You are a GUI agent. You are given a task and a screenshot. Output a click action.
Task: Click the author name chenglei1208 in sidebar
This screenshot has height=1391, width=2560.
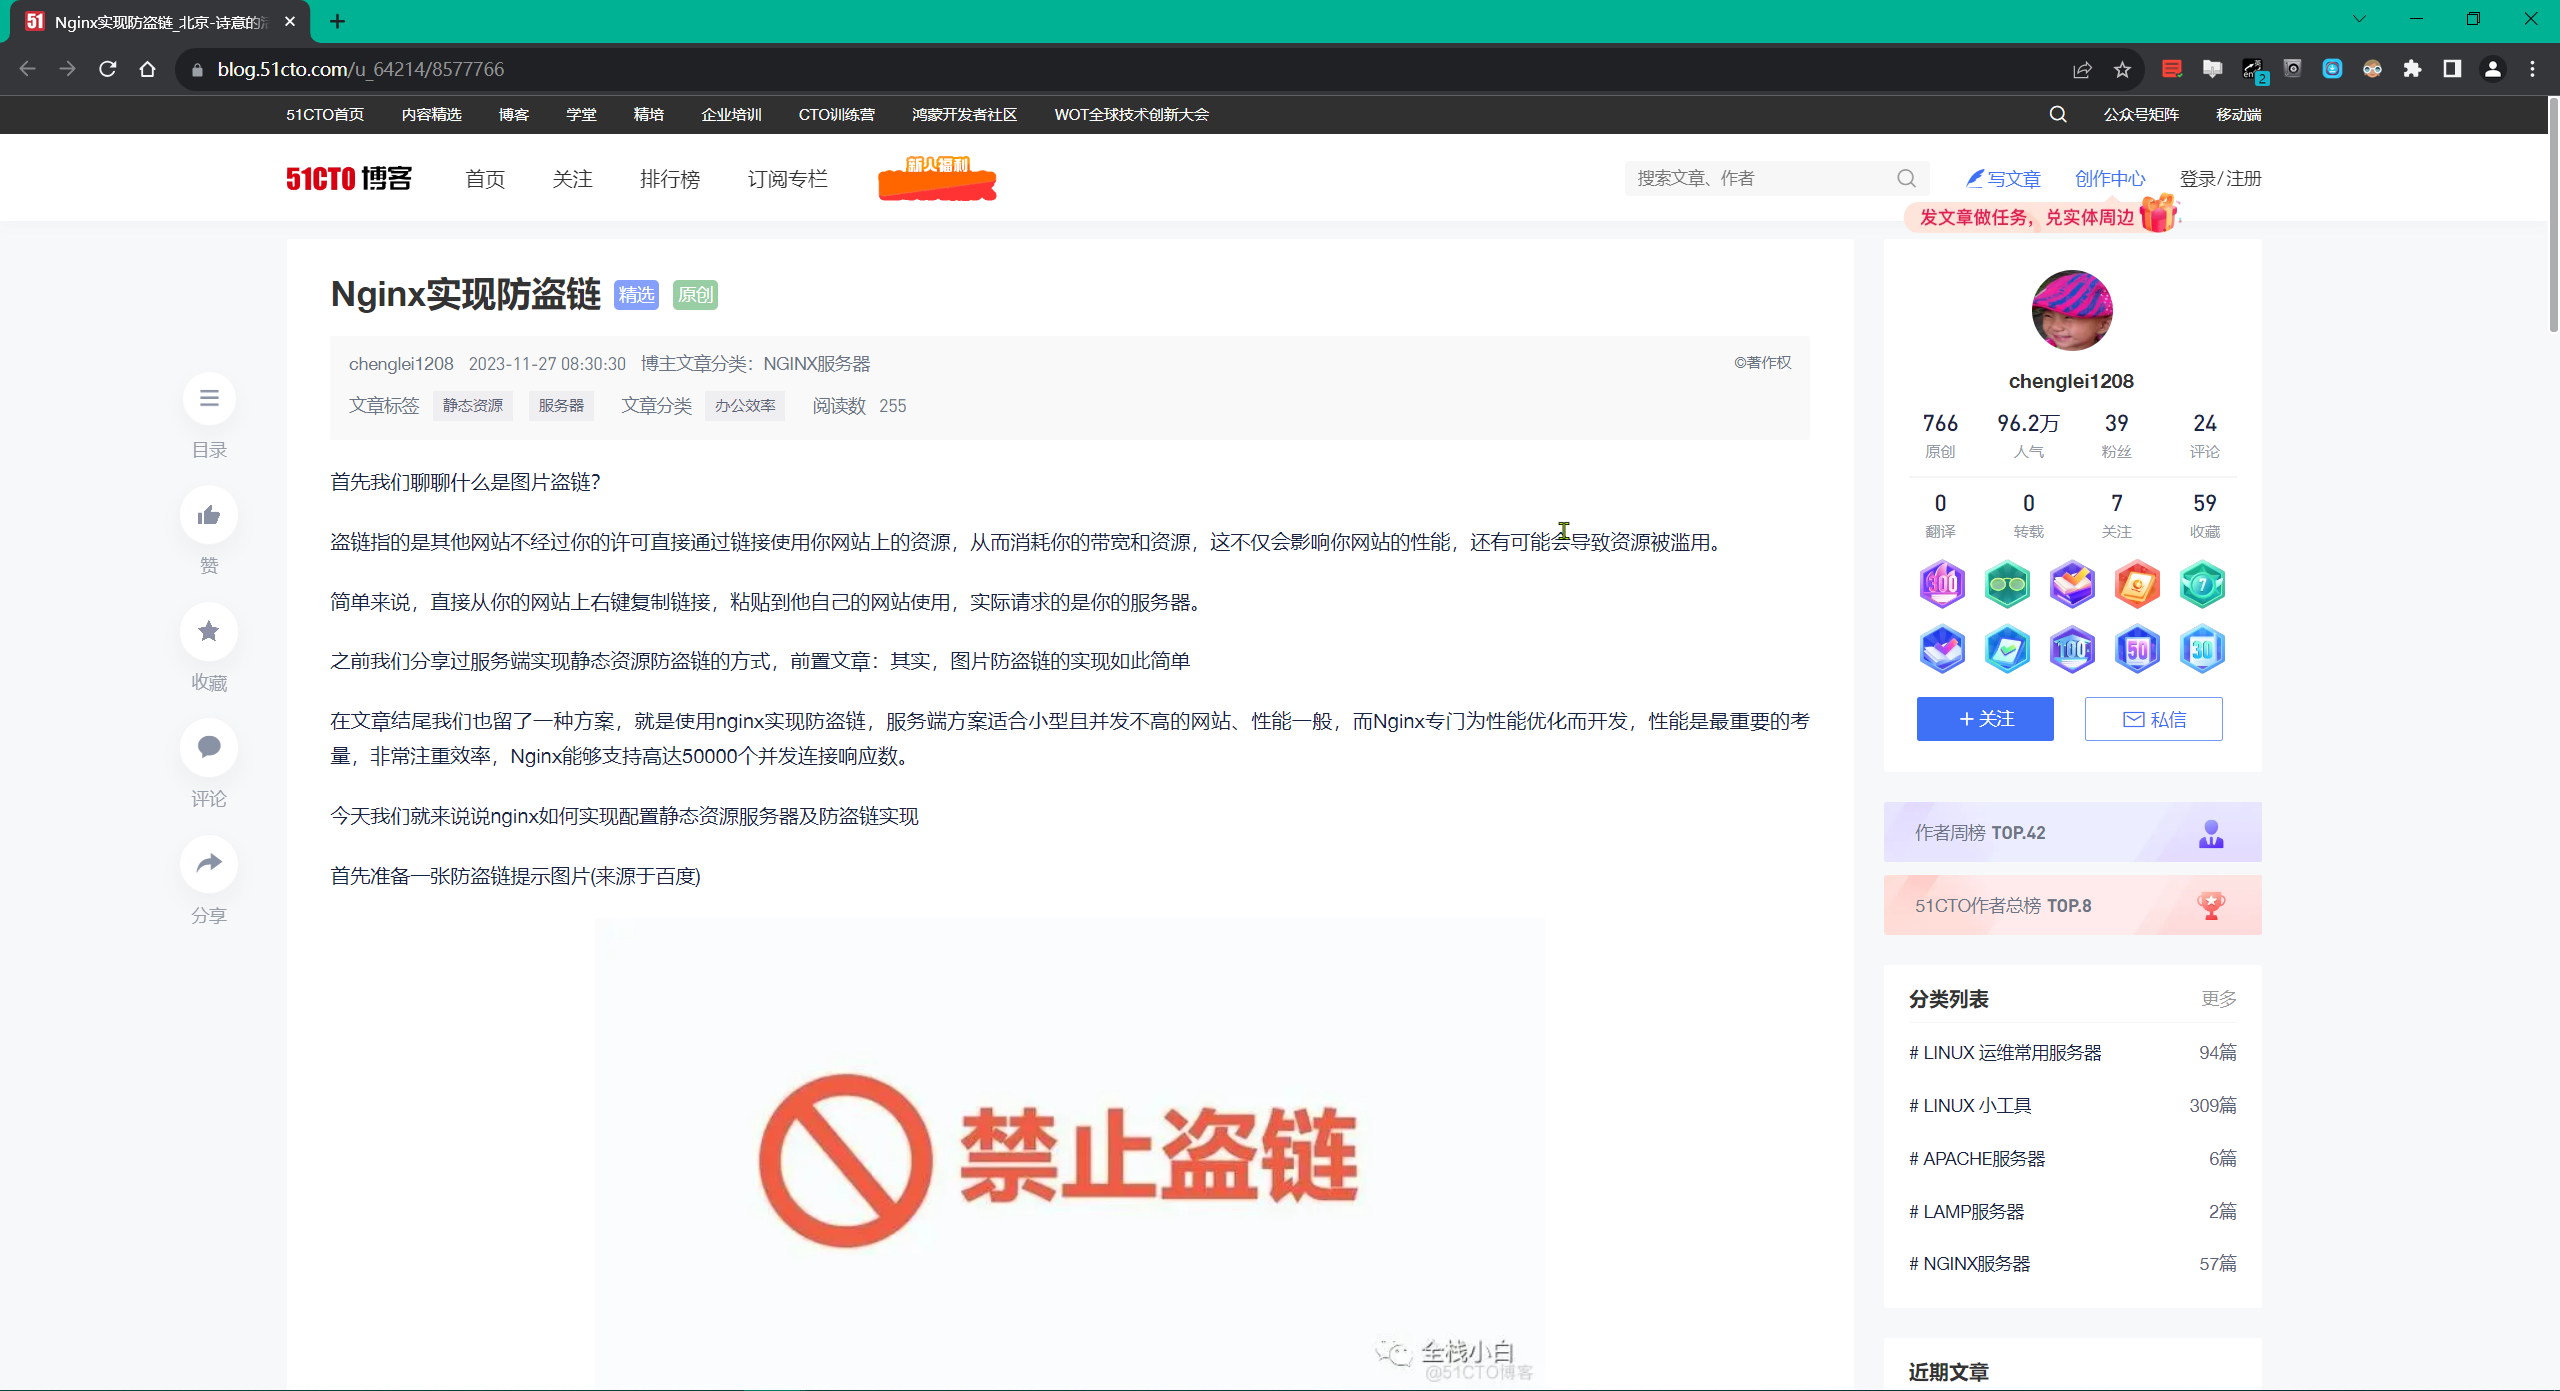pos(2071,381)
